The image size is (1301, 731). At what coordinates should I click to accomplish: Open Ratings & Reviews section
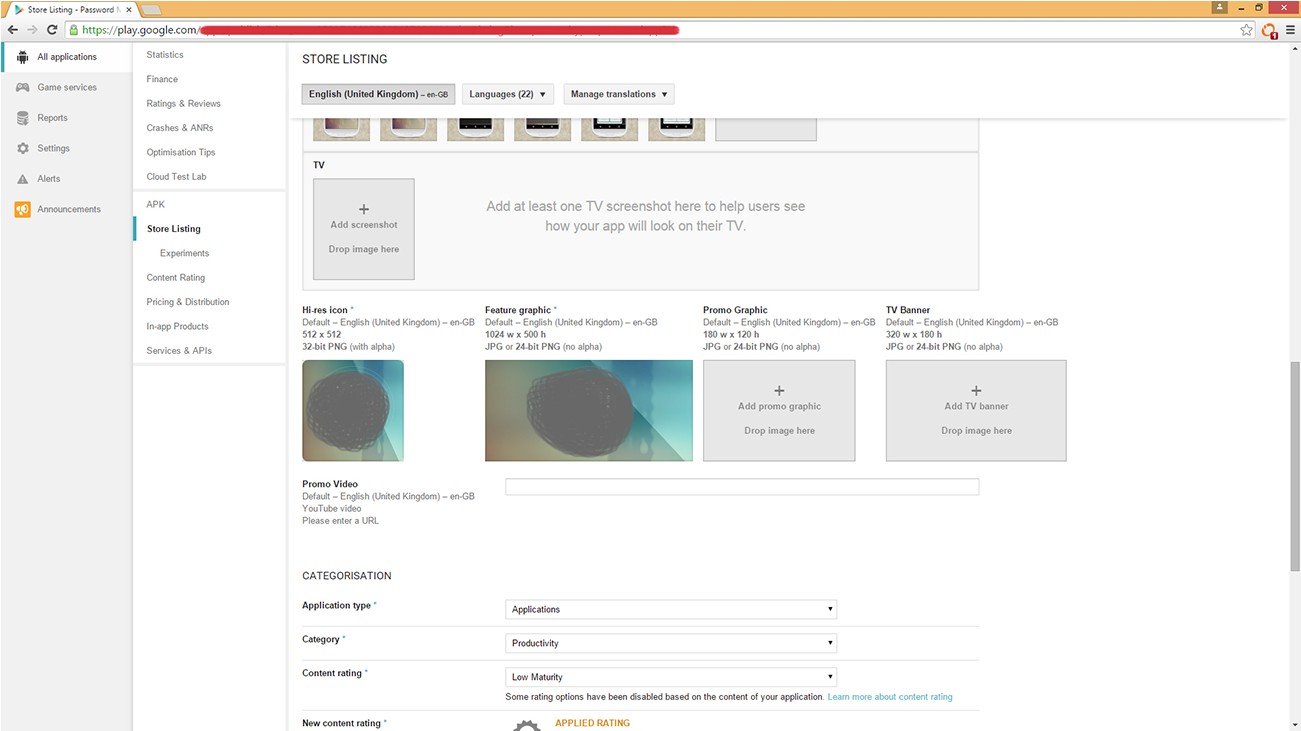pyautogui.click(x=183, y=103)
